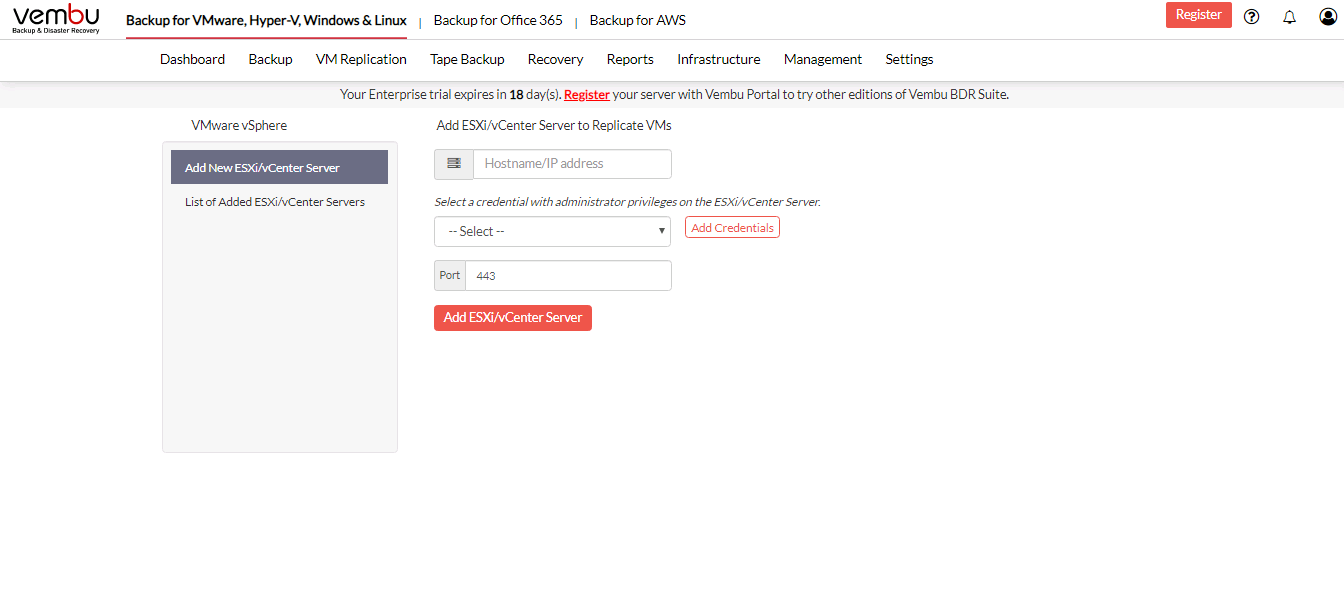This screenshot has width=1344, height=613.
Task: Click the Vembu logo
Action: pyautogui.click(x=56, y=19)
